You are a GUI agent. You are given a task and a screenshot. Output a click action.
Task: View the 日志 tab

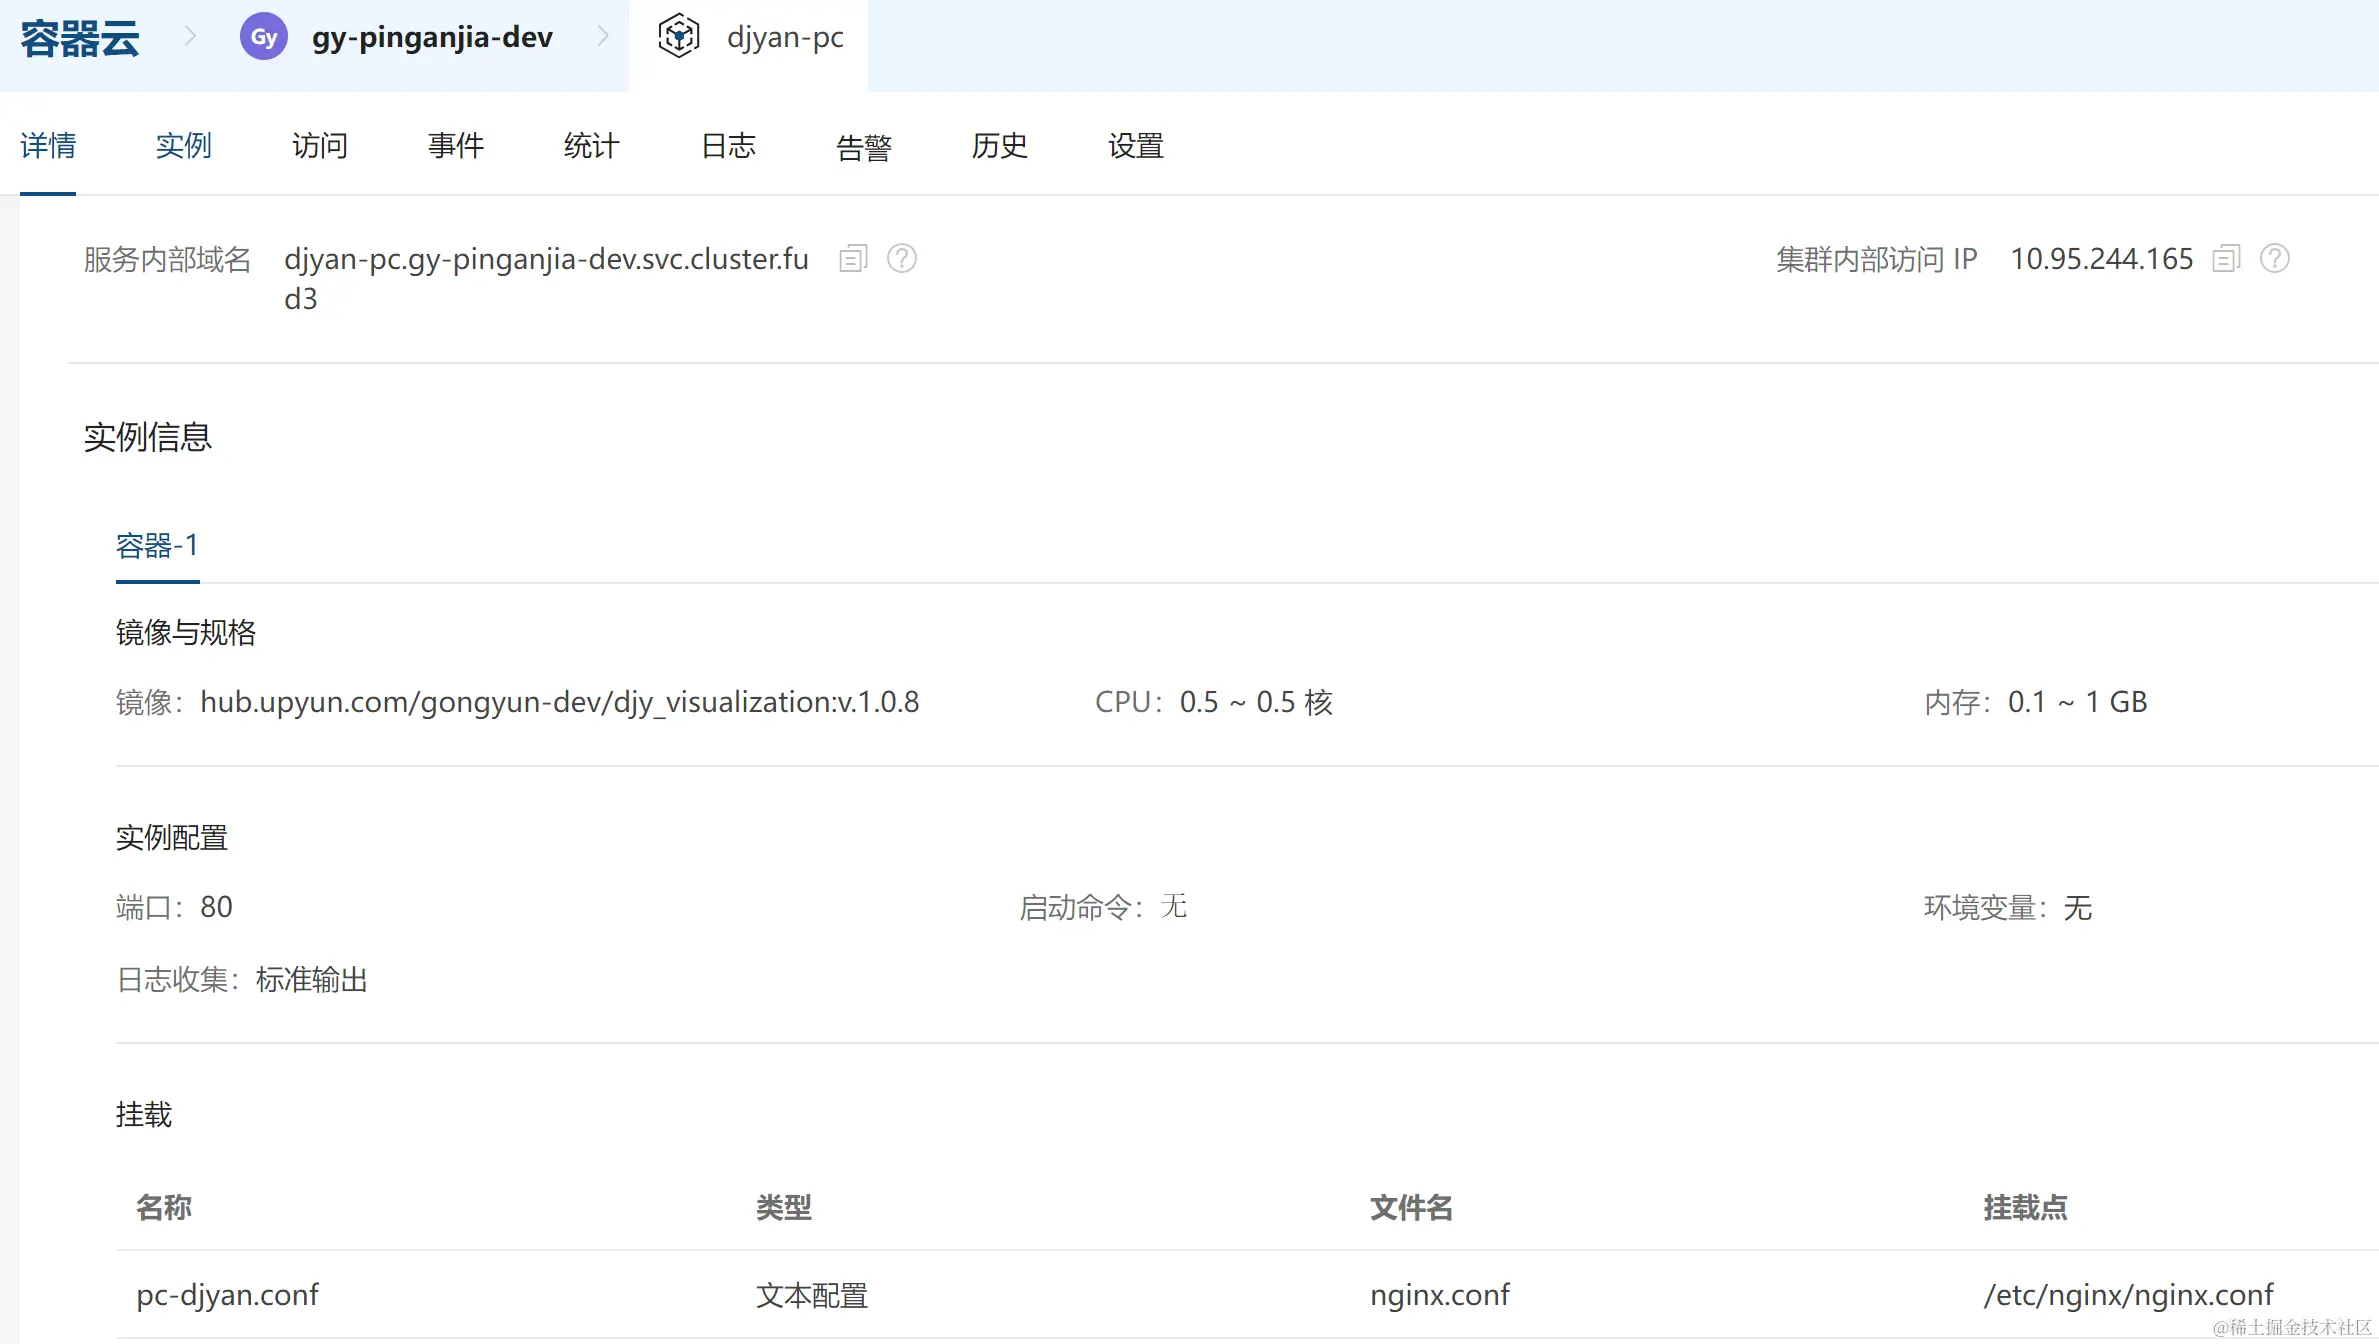point(727,146)
